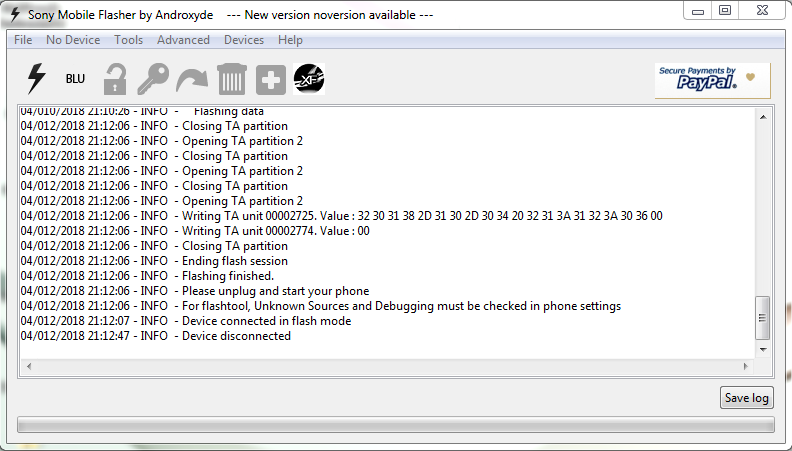Open the File menu
The width and height of the screenshot is (792, 451).
23,40
